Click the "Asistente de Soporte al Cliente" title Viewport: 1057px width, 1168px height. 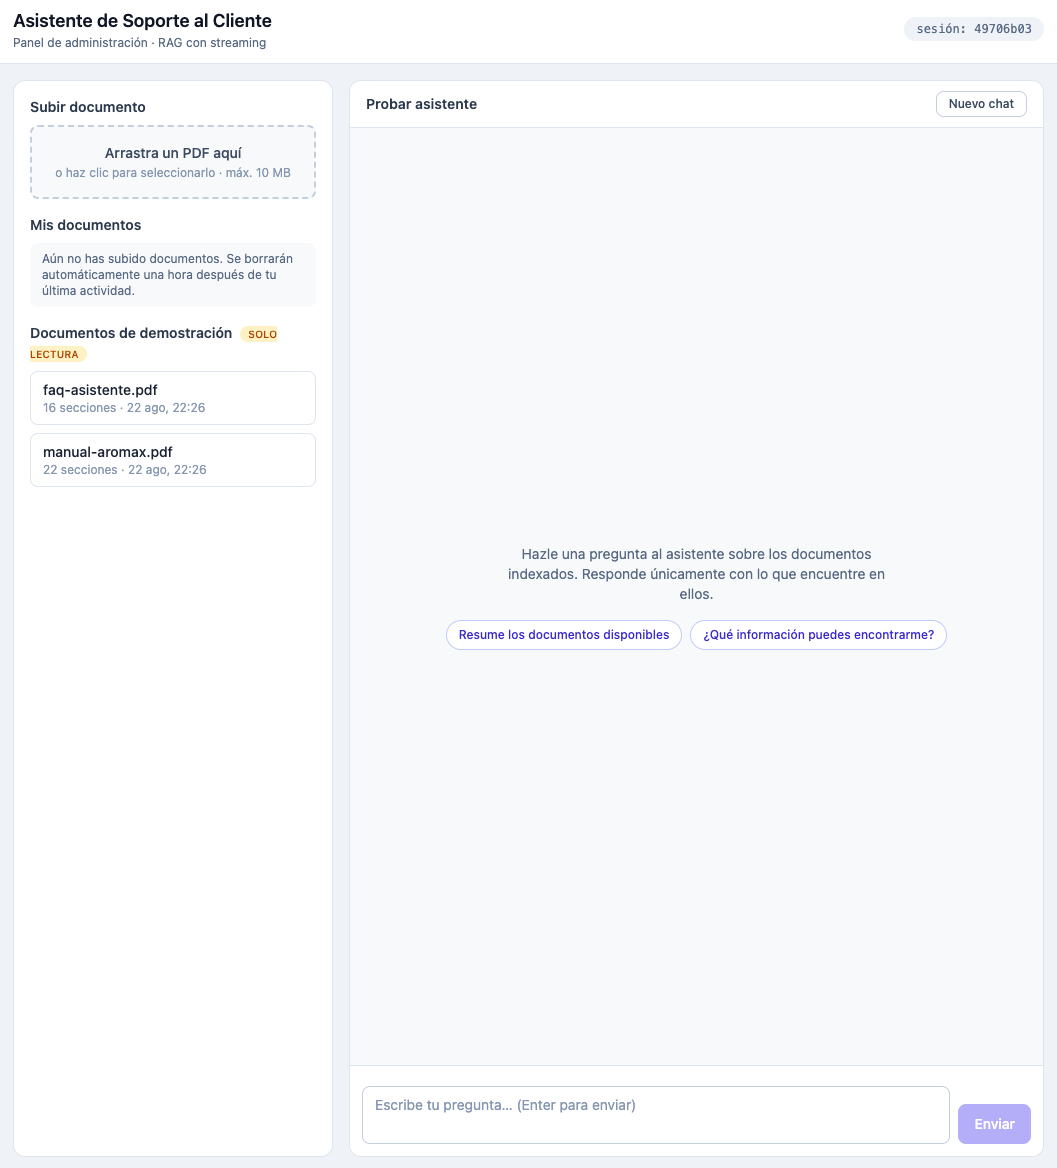[142, 21]
